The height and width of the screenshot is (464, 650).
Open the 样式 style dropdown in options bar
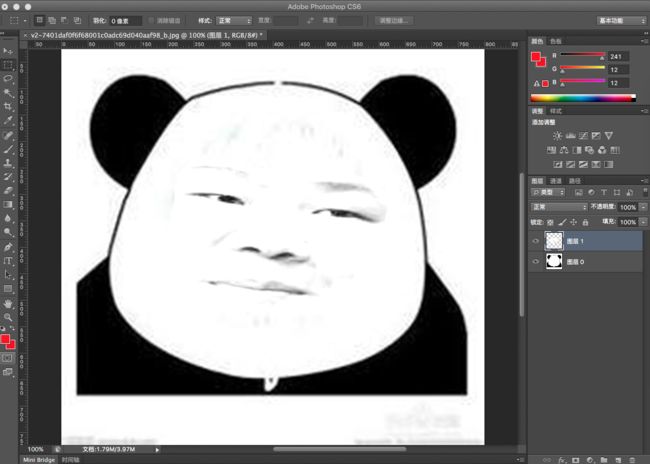[235, 20]
